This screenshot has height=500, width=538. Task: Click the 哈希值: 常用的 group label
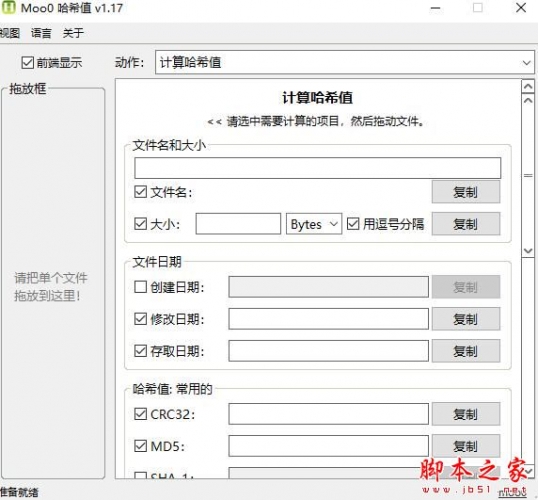click(173, 389)
